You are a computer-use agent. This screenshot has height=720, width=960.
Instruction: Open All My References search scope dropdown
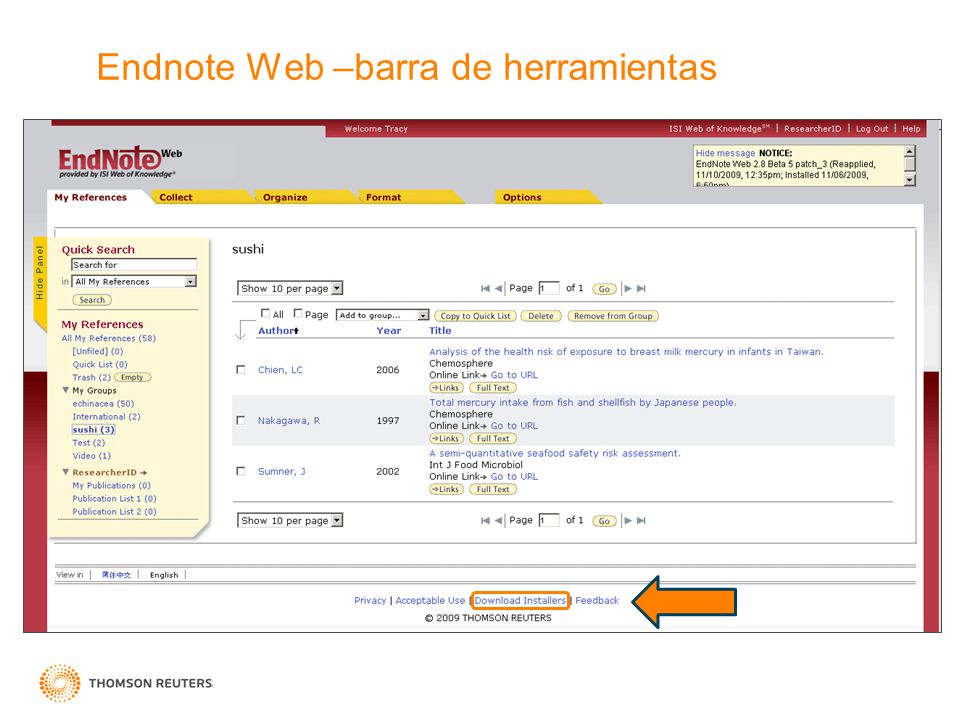(x=134, y=282)
